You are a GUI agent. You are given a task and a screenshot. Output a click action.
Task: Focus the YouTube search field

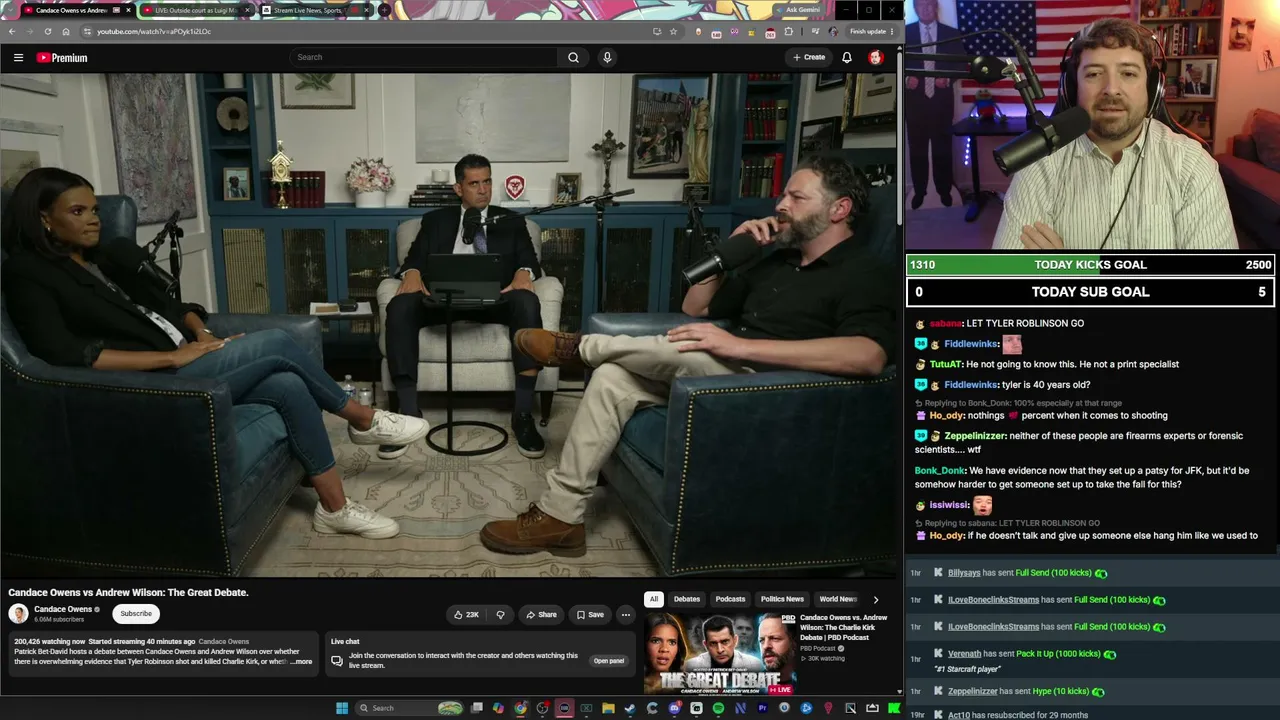click(x=424, y=57)
